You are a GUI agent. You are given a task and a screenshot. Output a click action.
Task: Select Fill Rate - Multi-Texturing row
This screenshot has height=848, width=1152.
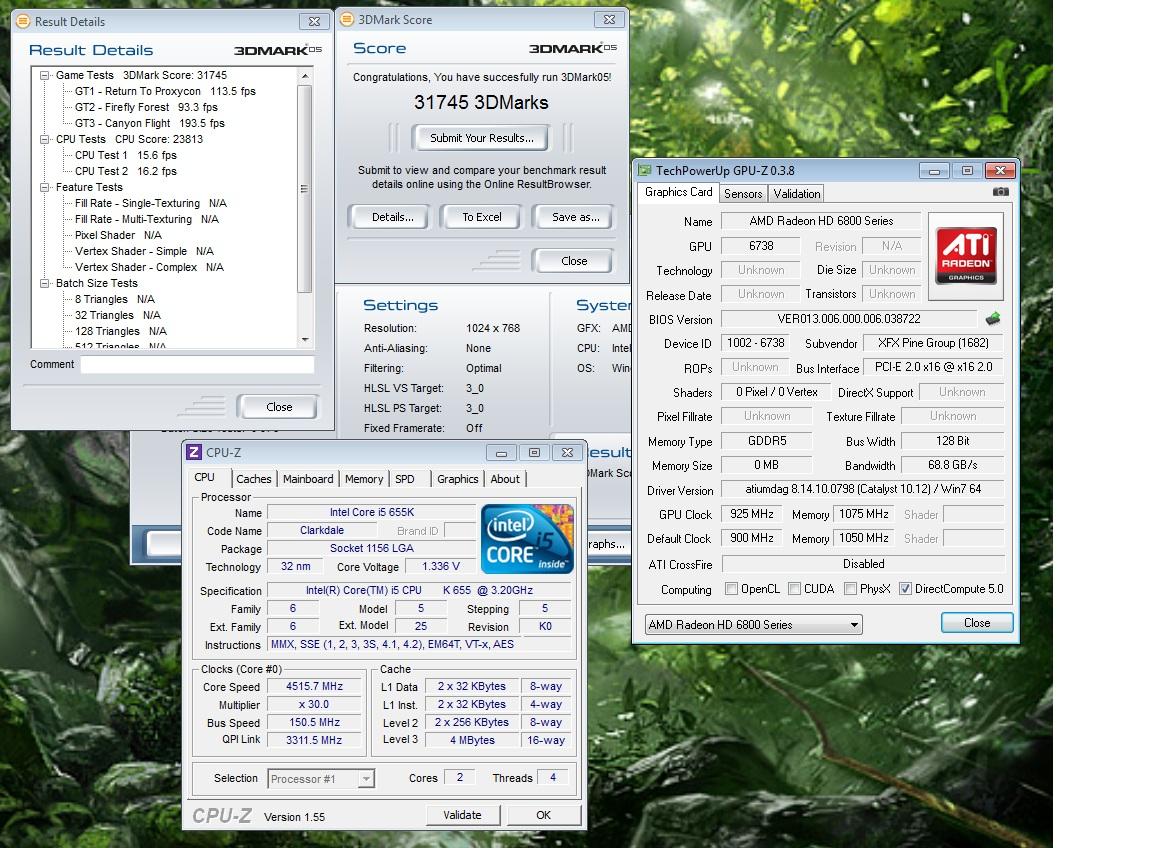(x=147, y=220)
